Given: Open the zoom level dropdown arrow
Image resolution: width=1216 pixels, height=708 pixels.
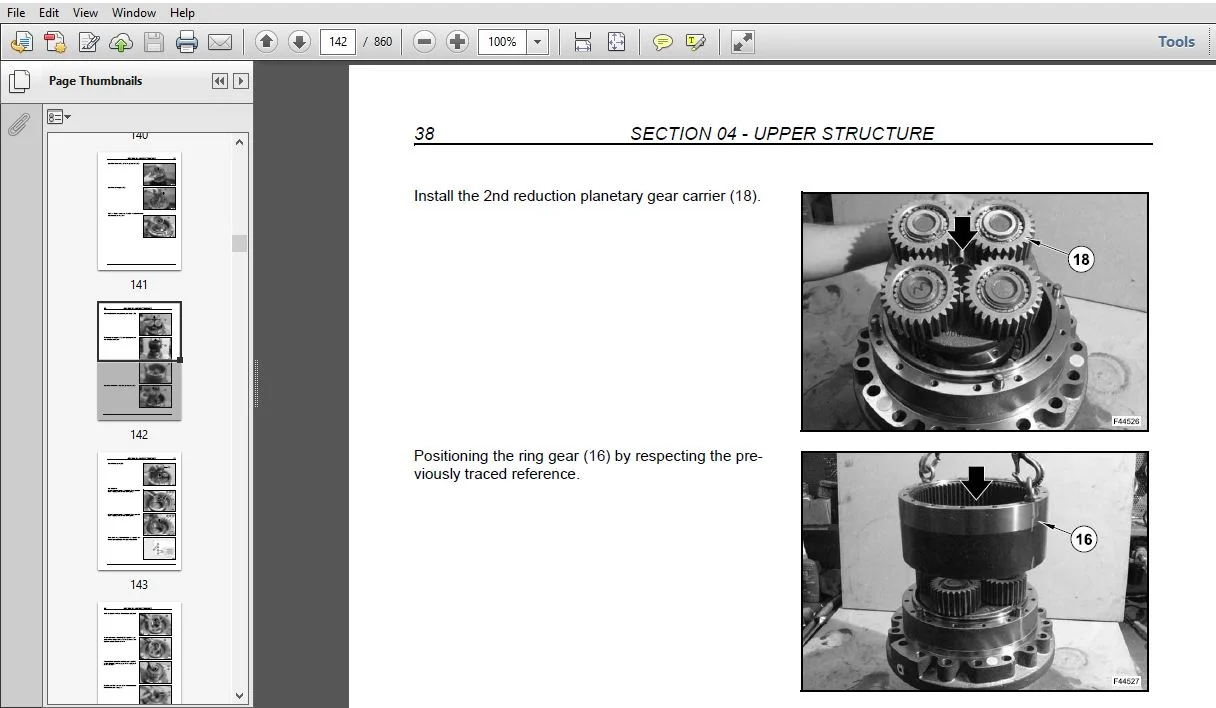Looking at the screenshot, I should point(538,42).
